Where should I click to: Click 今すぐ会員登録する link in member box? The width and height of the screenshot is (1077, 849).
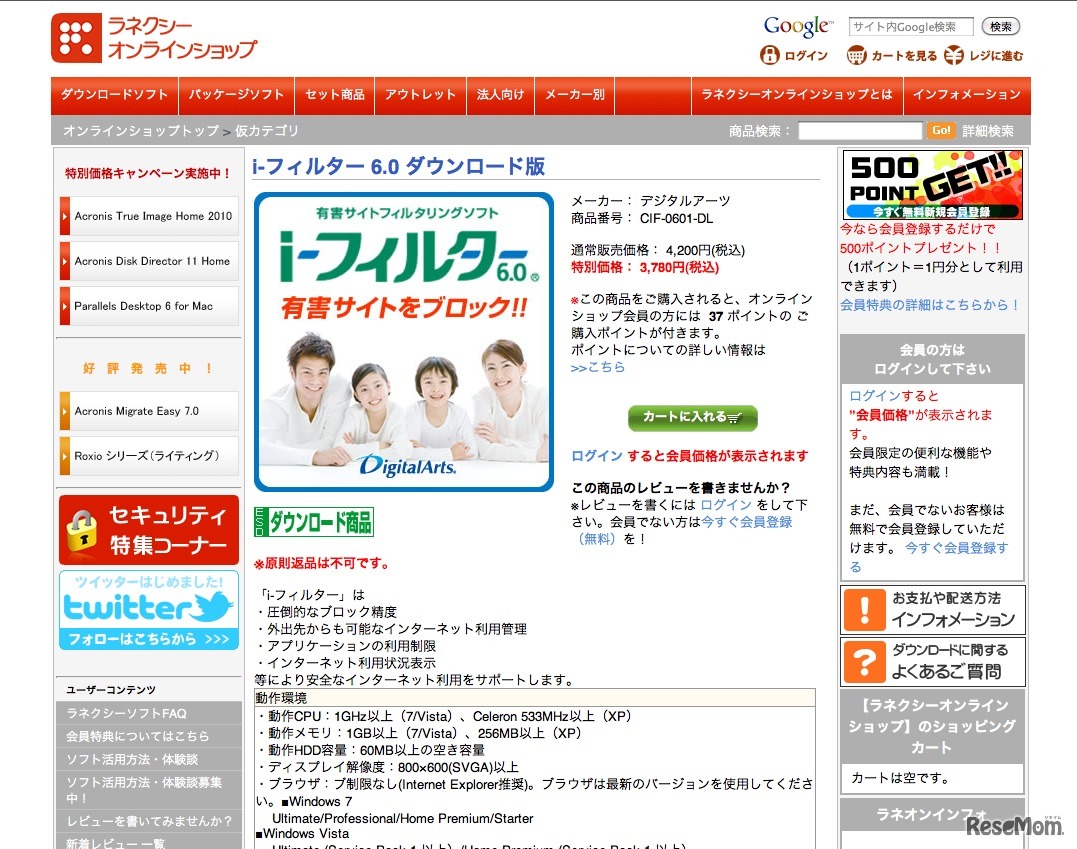pos(956,548)
